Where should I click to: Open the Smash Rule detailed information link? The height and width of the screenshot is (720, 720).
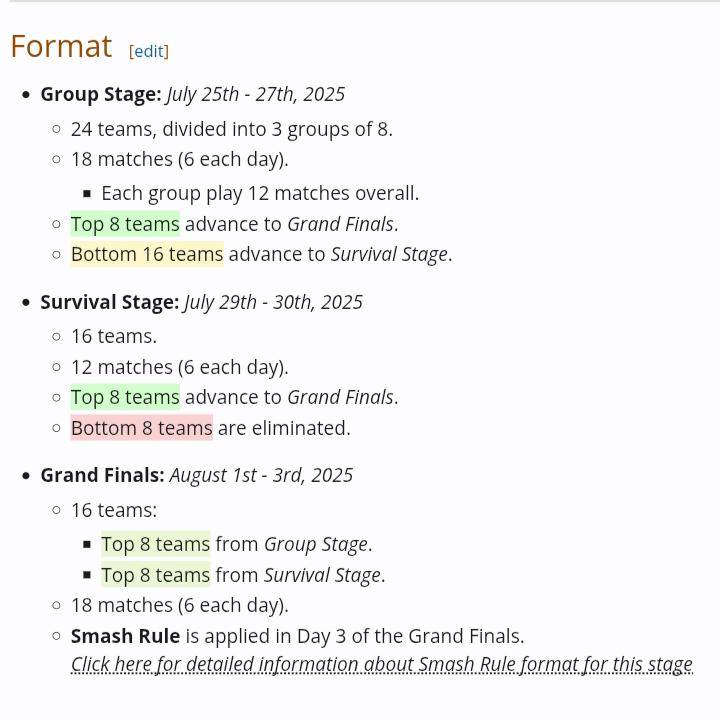pyautogui.click(x=382, y=664)
